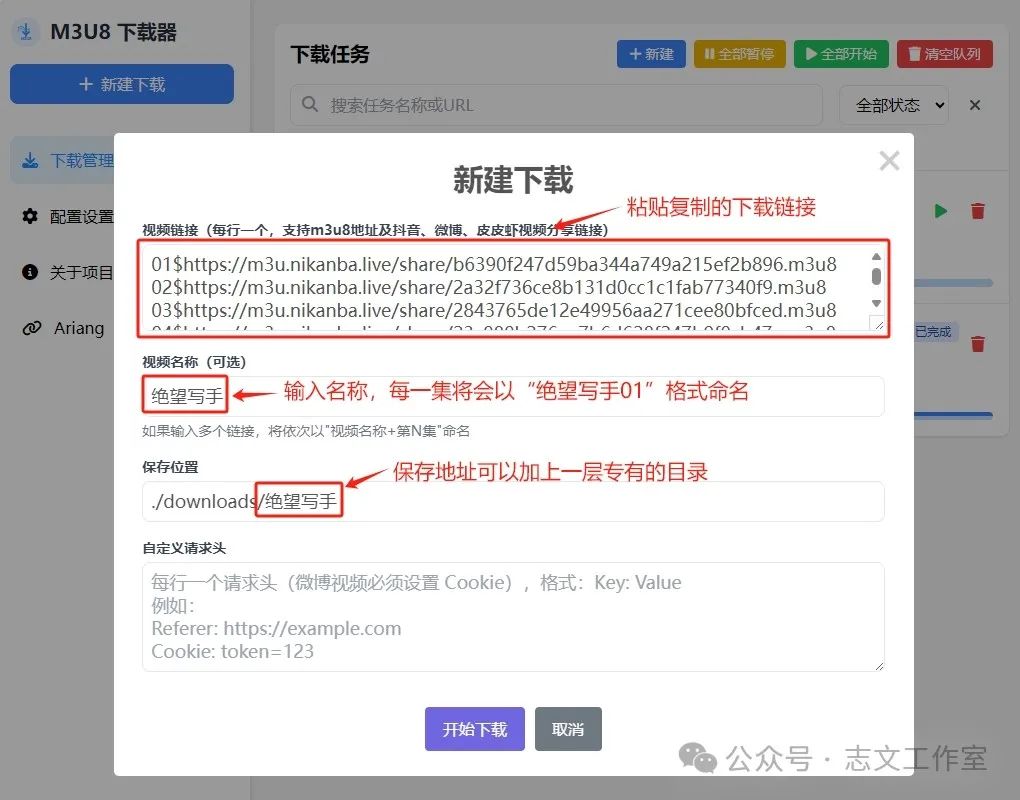Image resolution: width=1020 pixels, height=800 pixels.
Task: Click the yellow 全部暂停 button
Action: [740, 54]
